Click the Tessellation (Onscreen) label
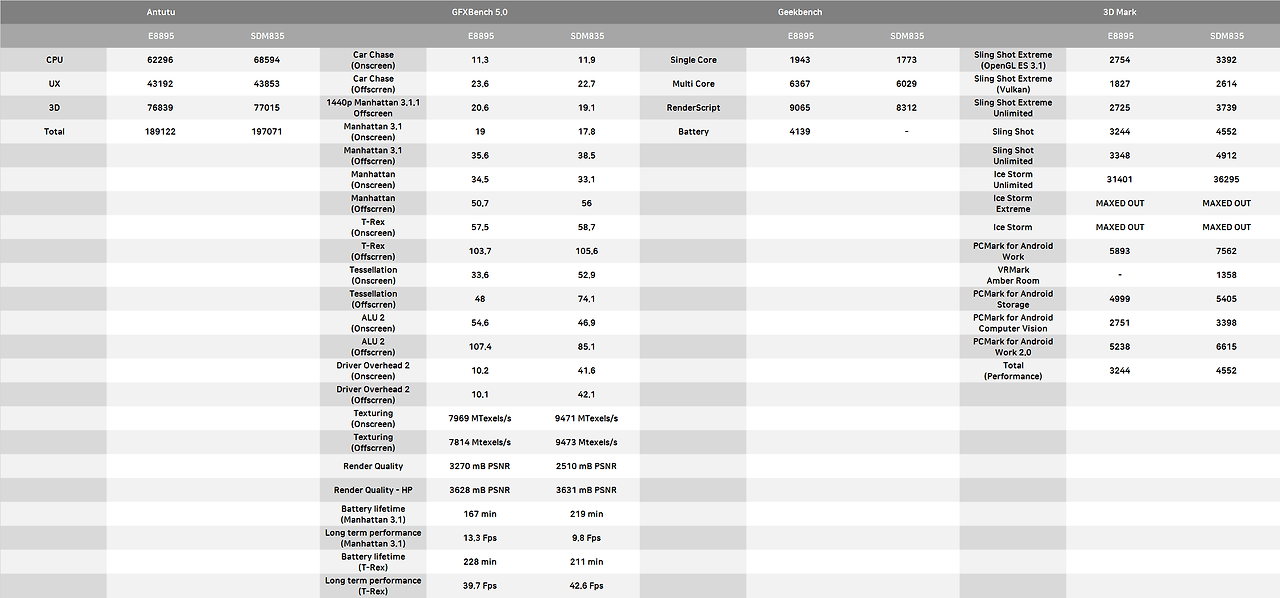 pos(373,275)
